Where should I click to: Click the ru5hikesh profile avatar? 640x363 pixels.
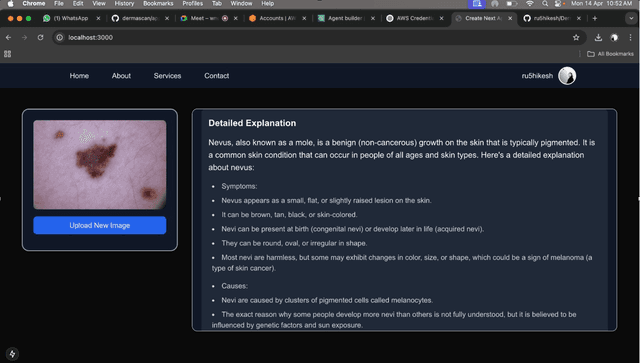coord(567,76)
